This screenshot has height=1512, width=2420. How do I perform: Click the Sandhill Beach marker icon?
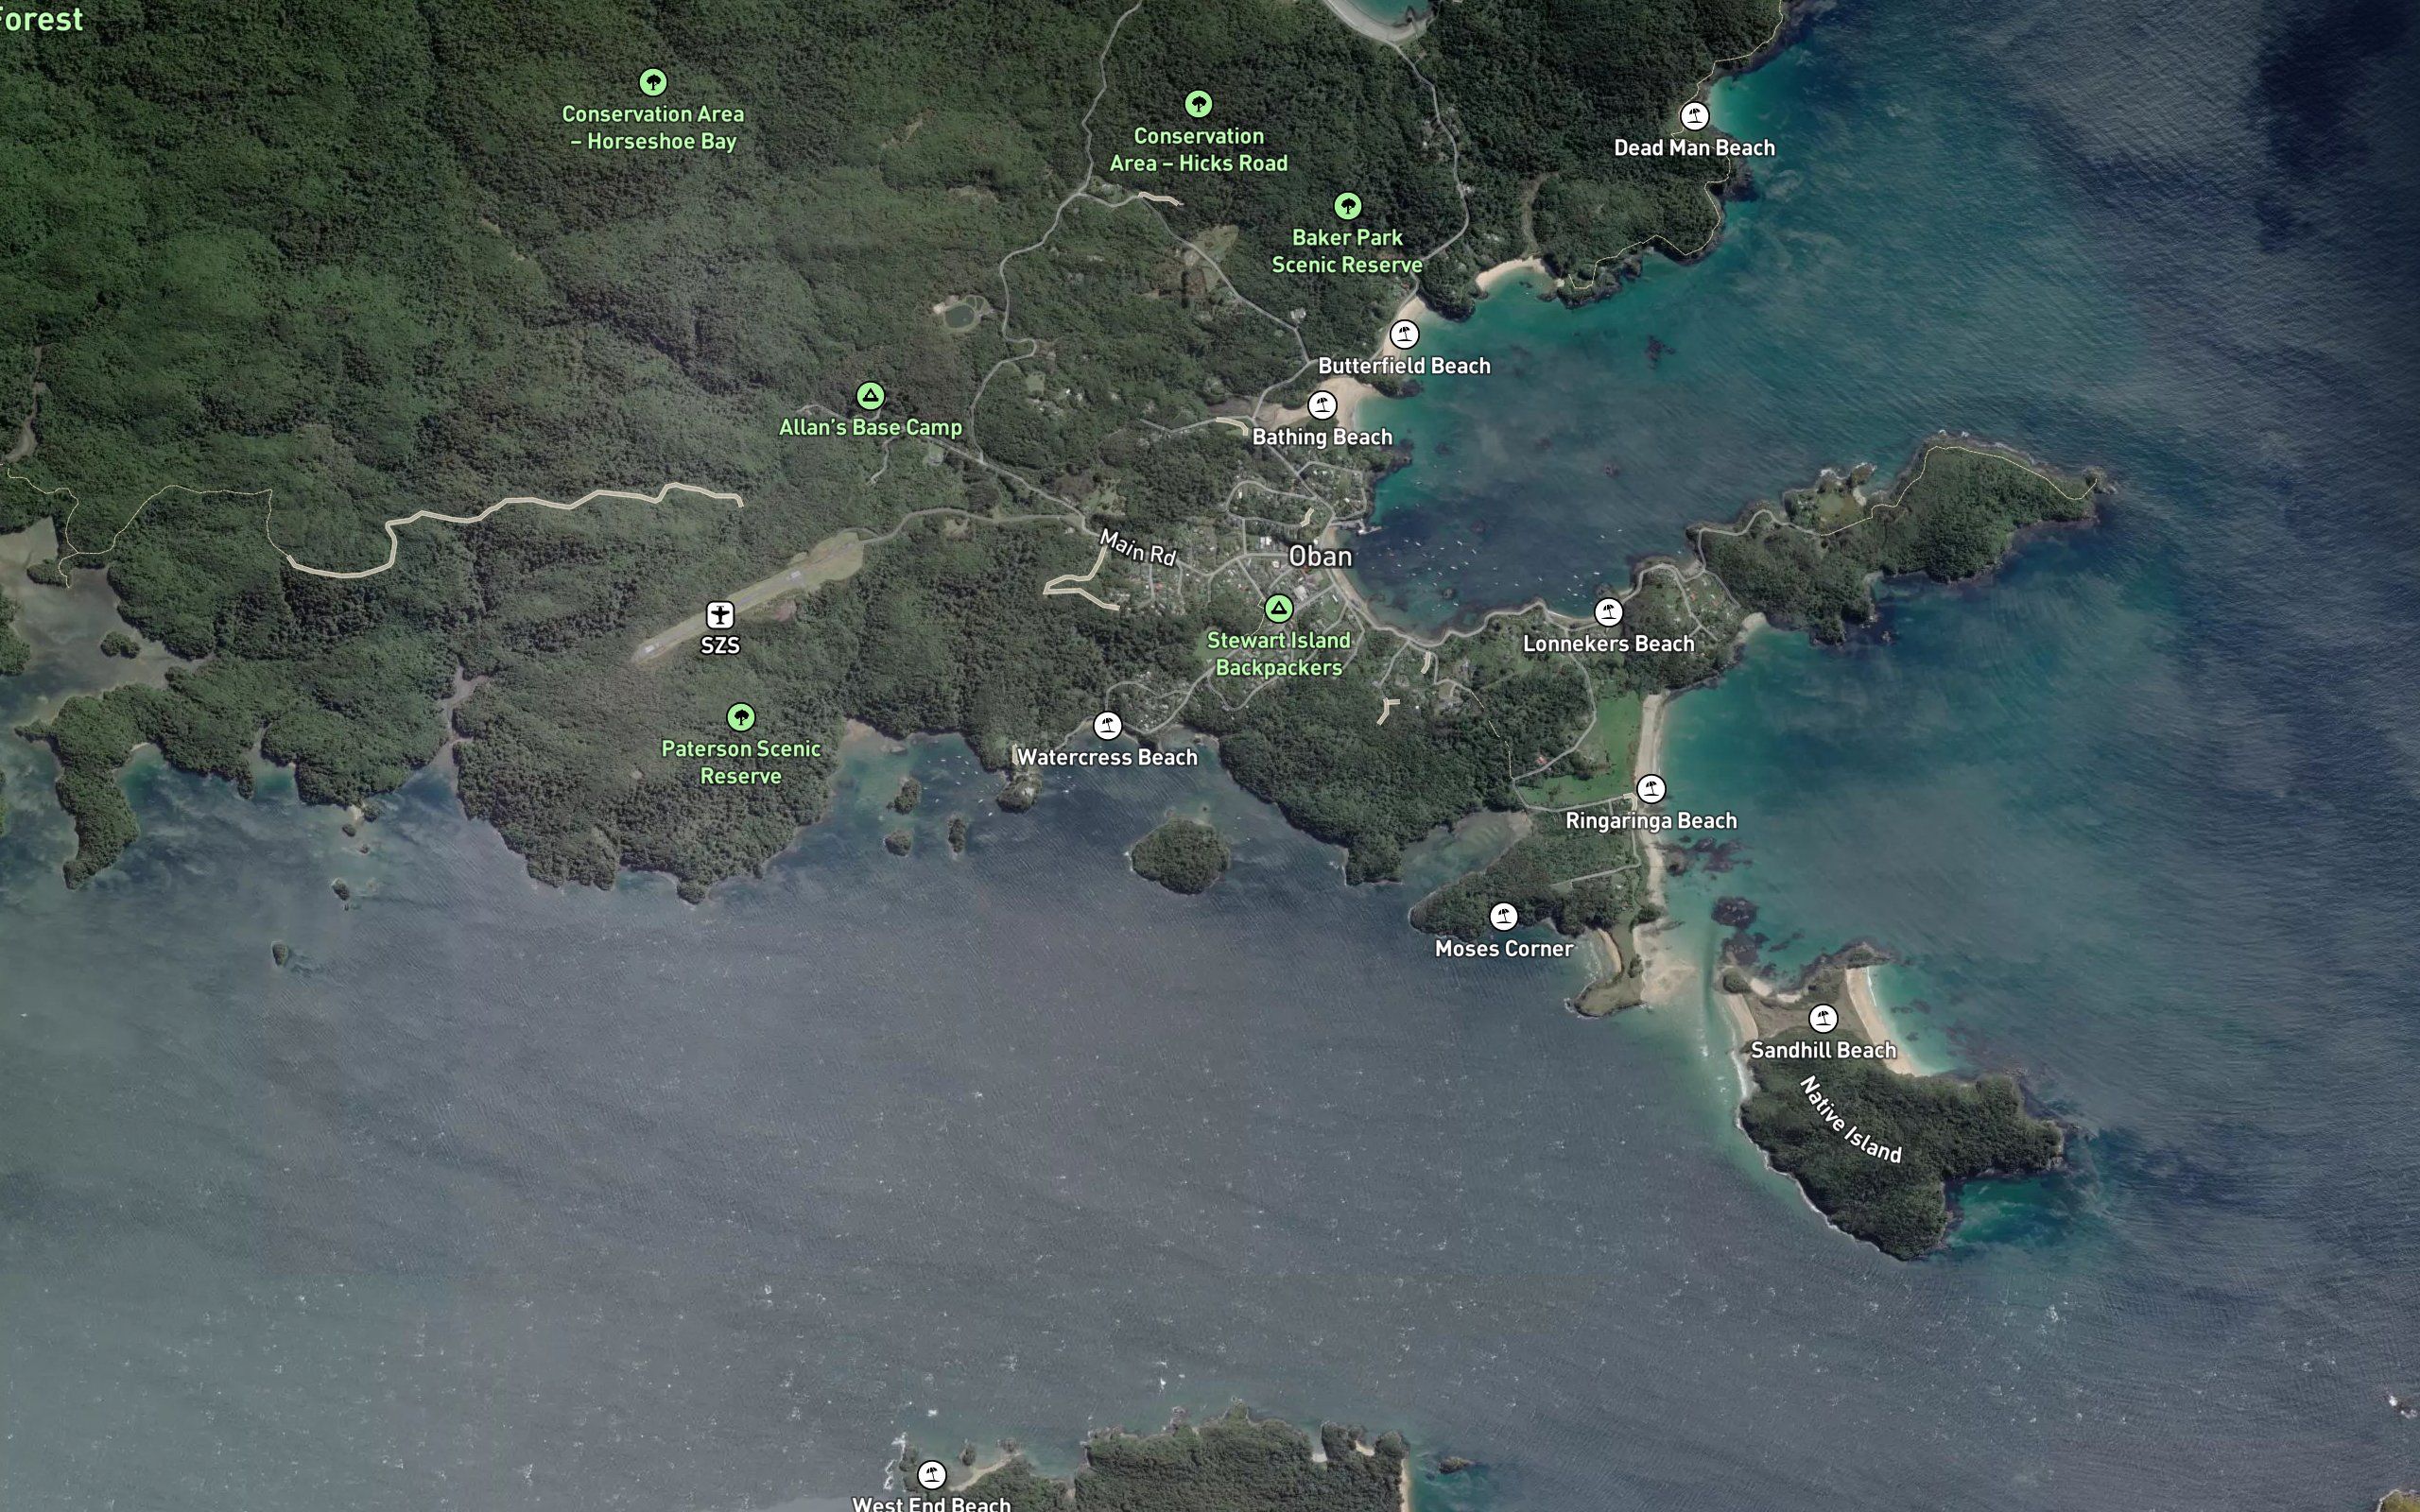(x=1823, y=1019)
